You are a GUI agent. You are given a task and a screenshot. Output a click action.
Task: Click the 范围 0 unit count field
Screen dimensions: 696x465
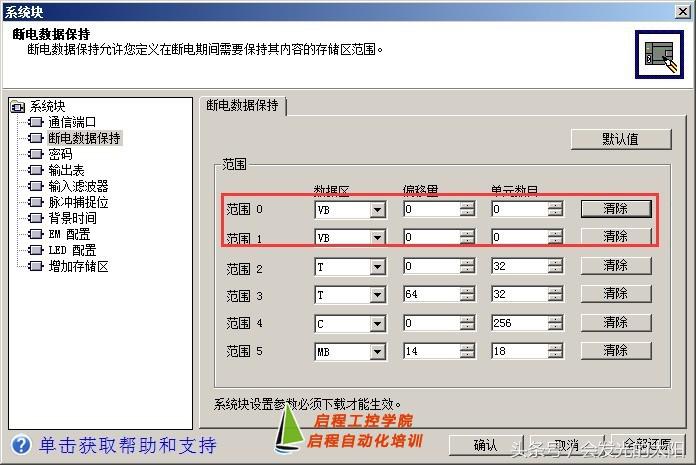pyautogui.click(x=519, y=209)
